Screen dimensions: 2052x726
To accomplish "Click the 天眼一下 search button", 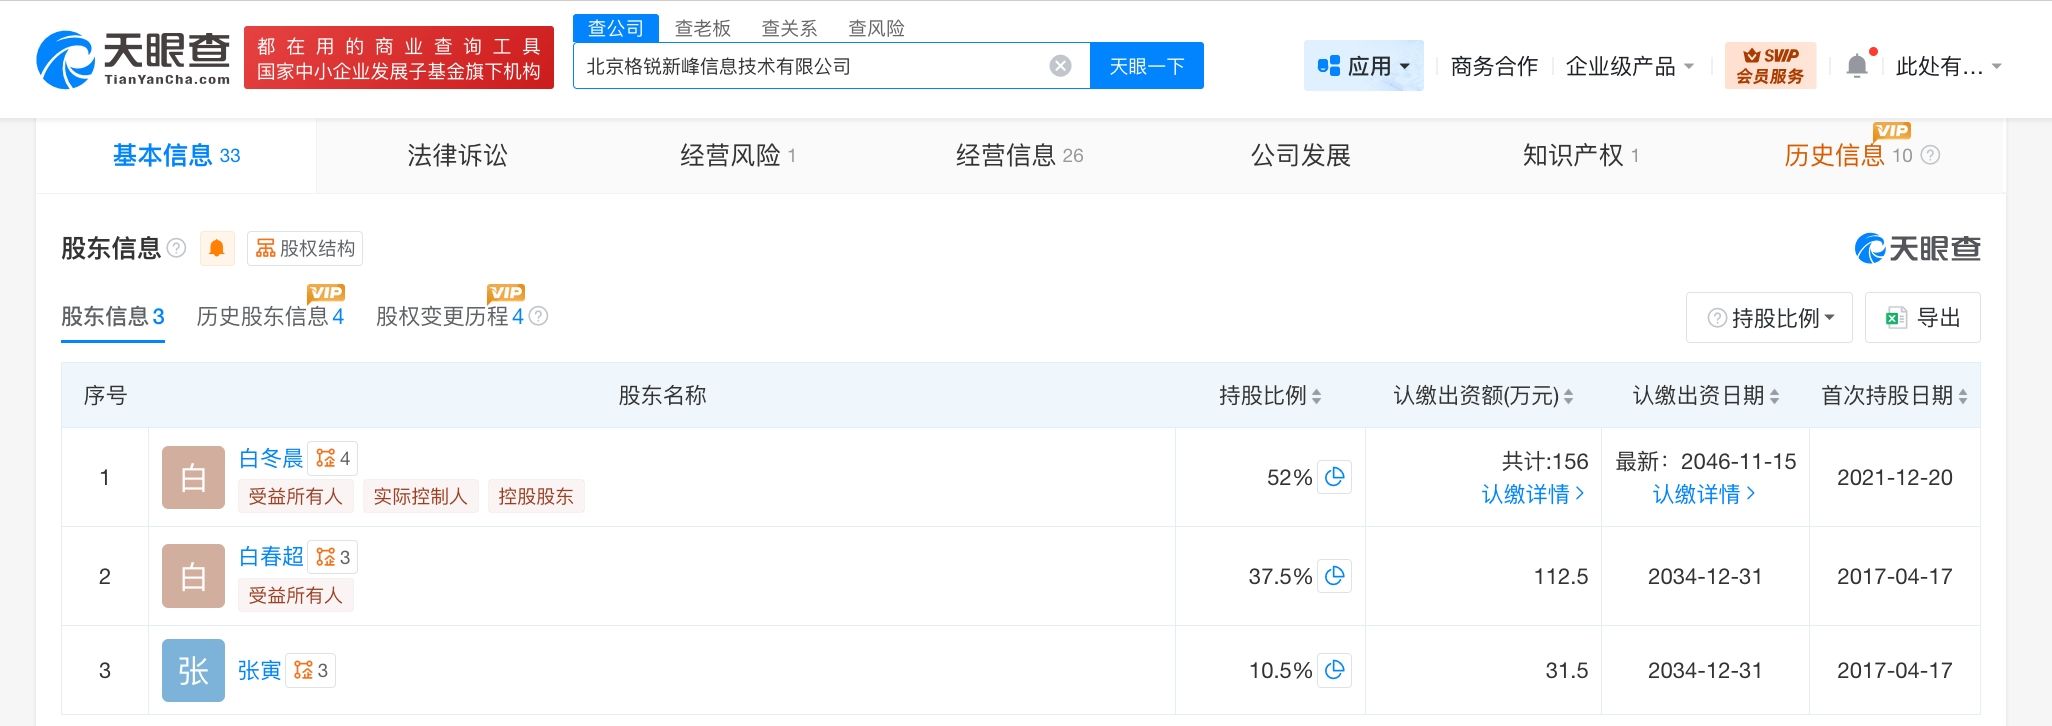I will tap(1146, 66).
